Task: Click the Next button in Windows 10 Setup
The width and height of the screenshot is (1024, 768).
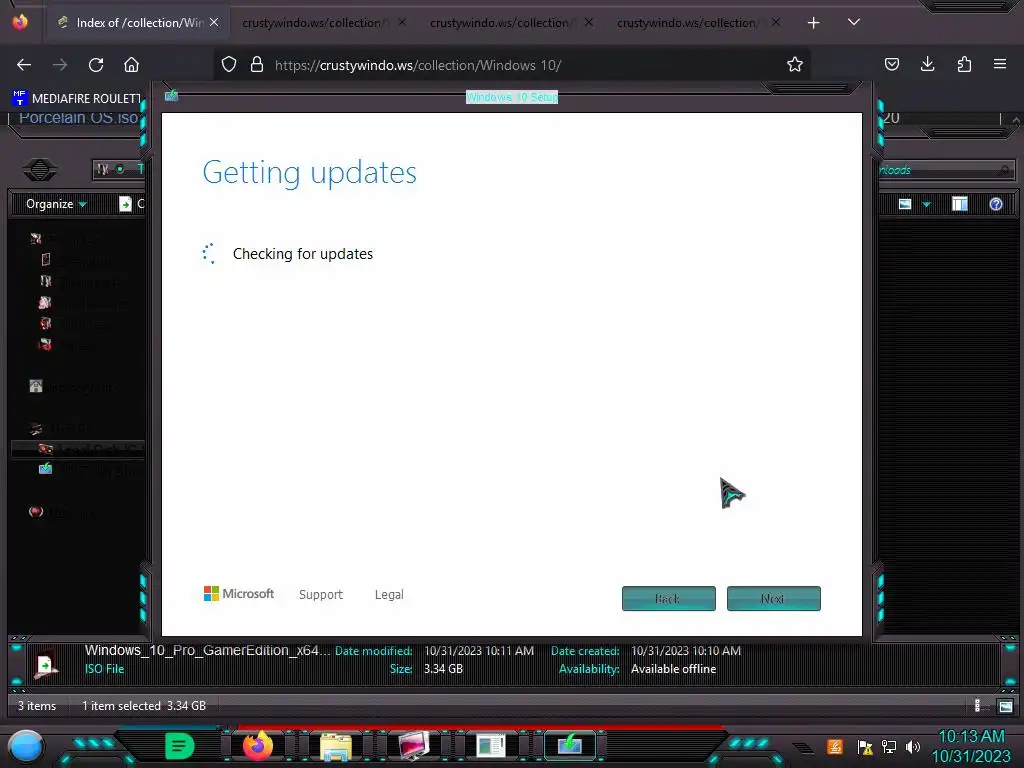Action: [774, 598]
